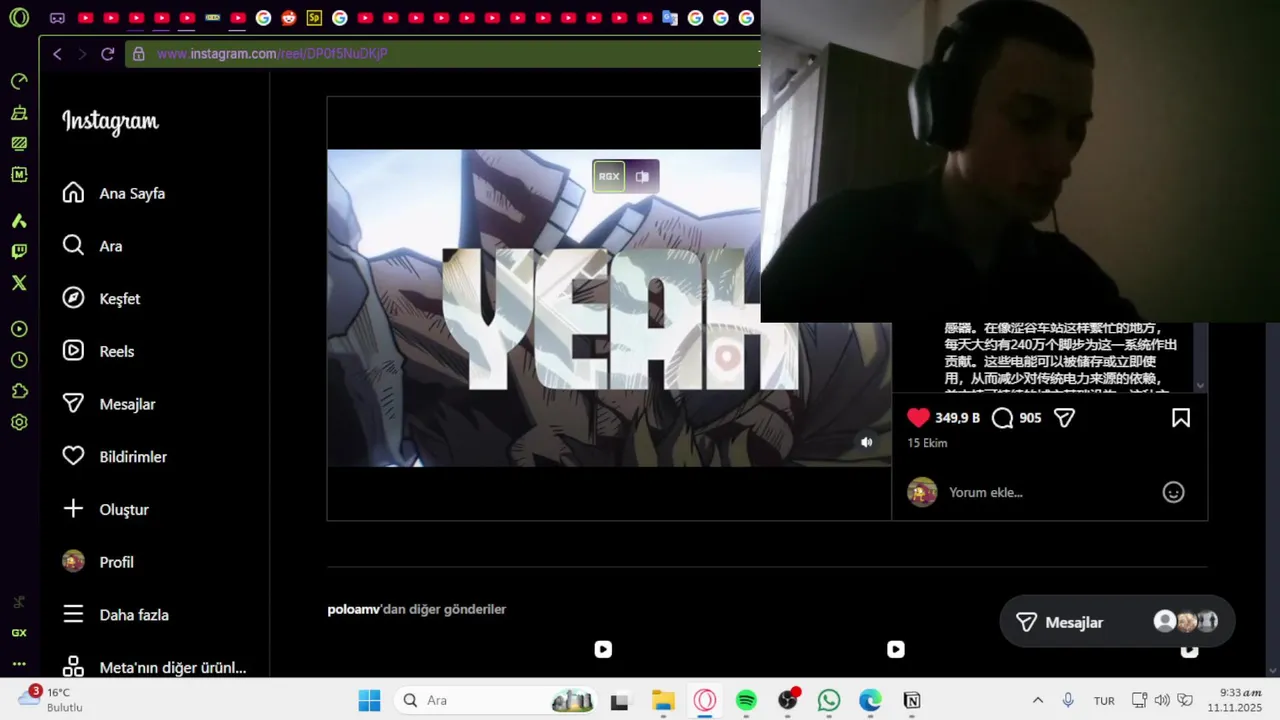Click the 349,9 B likes count

click(x=957, y=418)
